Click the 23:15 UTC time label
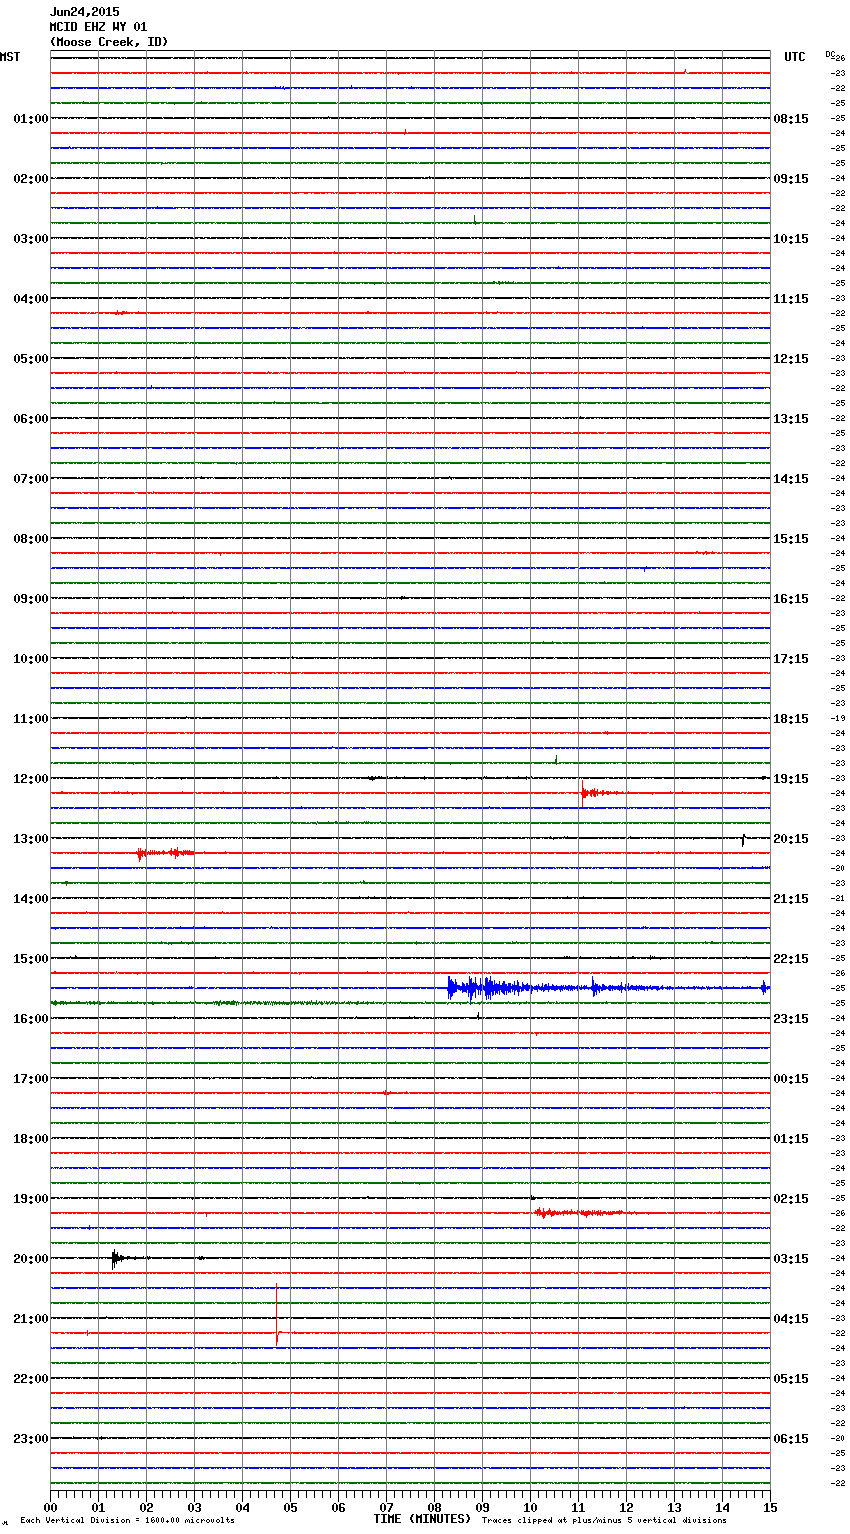 (791, 1018)
